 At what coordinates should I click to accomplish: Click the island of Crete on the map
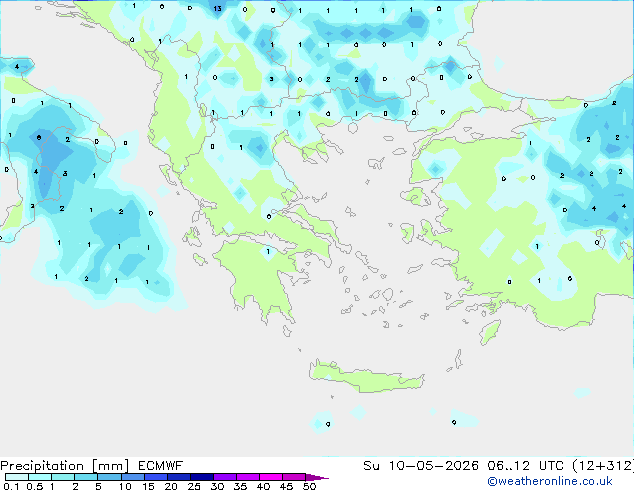point(366,378)
